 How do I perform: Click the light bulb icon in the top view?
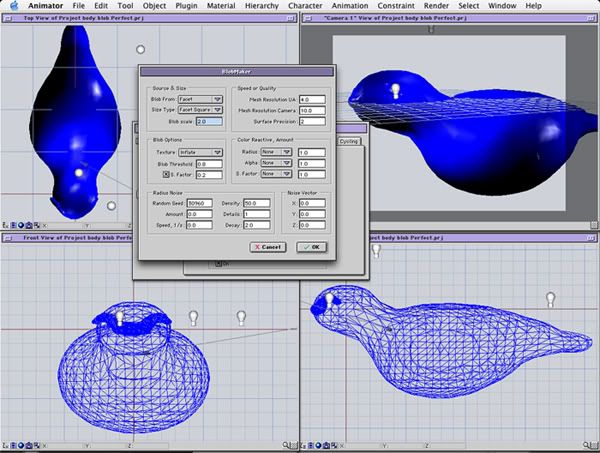(80, 174)
